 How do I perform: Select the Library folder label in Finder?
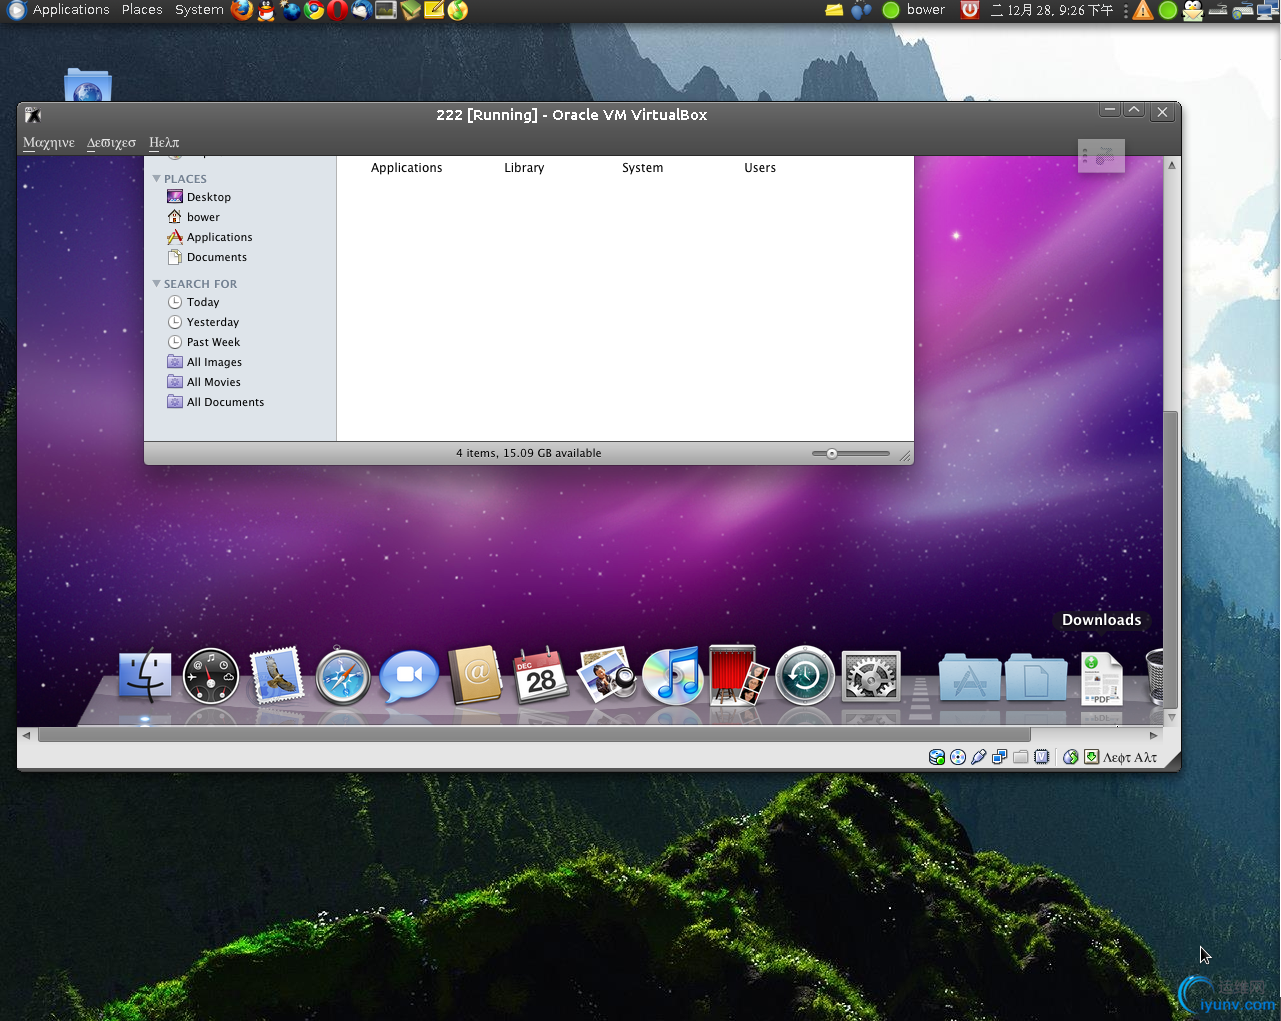click(x=524, y=168)
